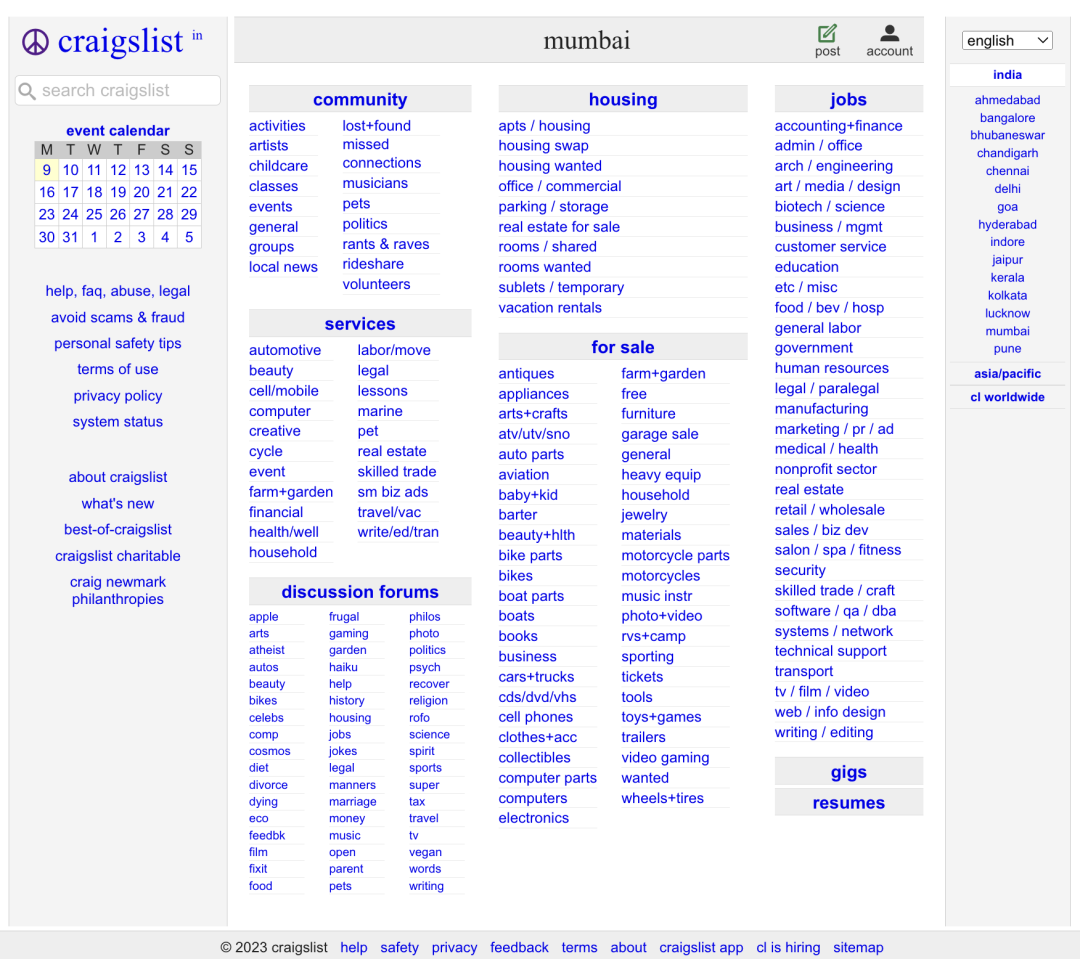Open footer sitemap link
Image resolution: width=1080 pixels, height=959 pixels.
[858, 948]
